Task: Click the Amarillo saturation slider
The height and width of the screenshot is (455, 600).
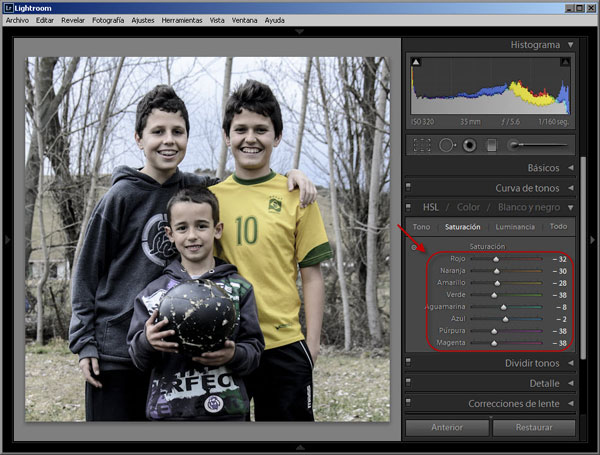Action: pos(506,283)
